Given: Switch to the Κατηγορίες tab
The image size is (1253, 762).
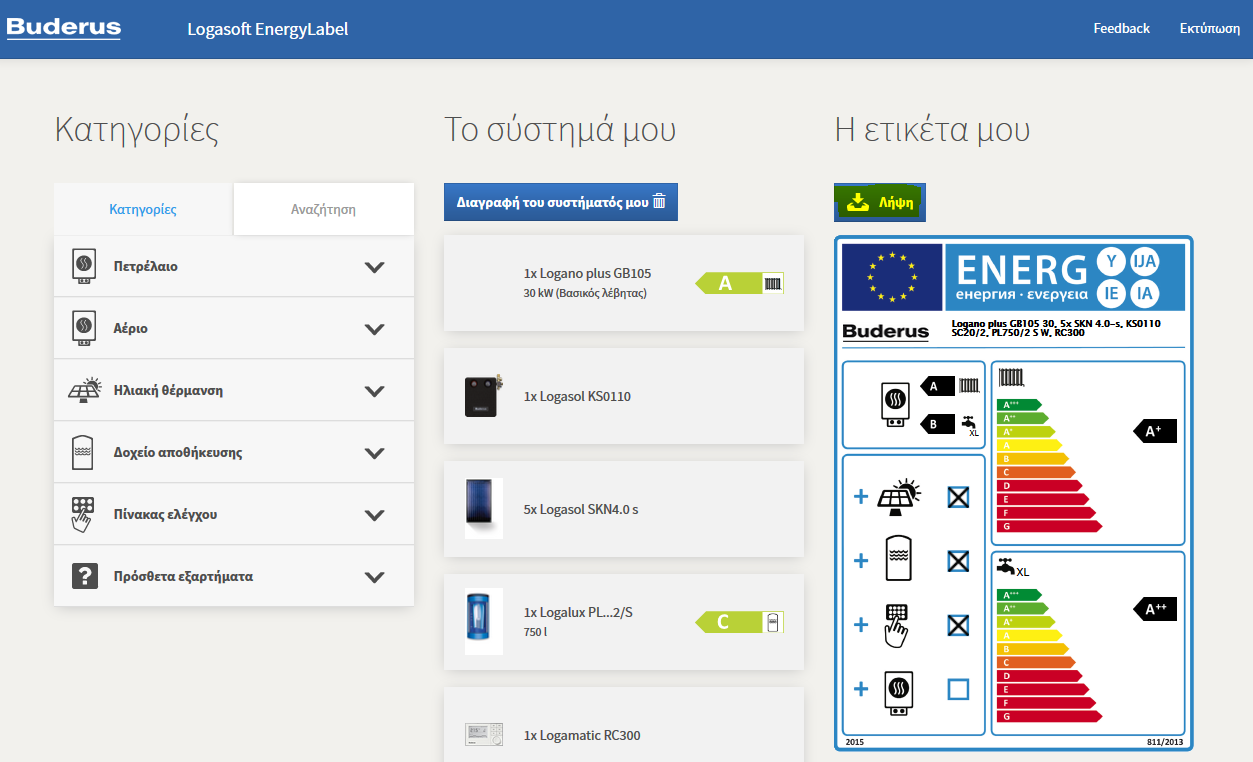Looking at the screenshot, I should 143,209.
